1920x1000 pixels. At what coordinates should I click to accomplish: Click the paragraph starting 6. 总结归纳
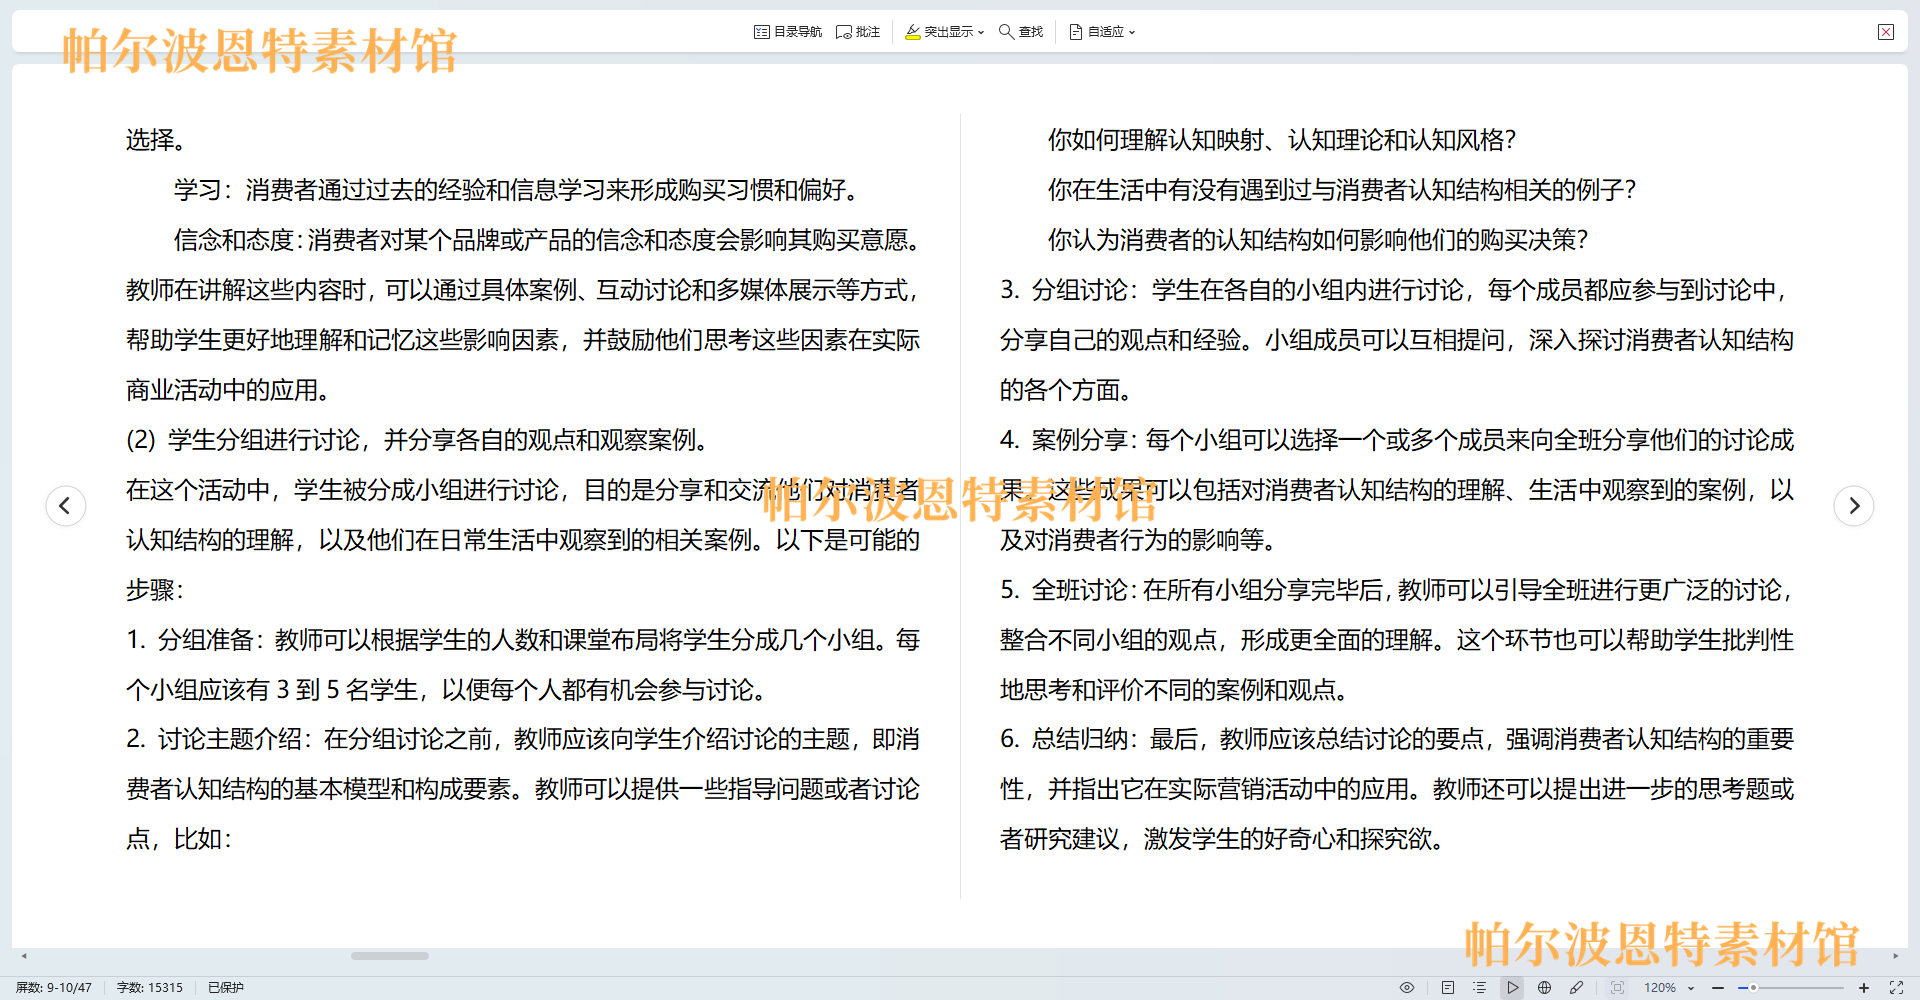(1397, 789)
